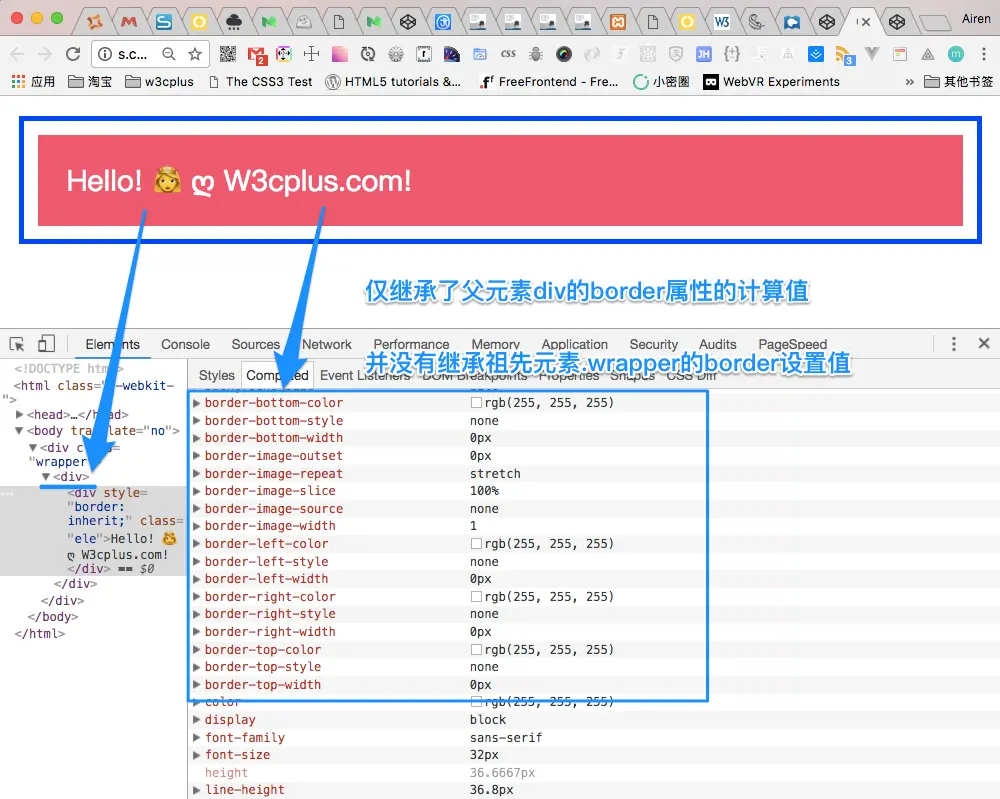The height and width of the screenshot is (799, 1000).
Task: Open the PageSpeed panel tab
Action: click(793, 344)
